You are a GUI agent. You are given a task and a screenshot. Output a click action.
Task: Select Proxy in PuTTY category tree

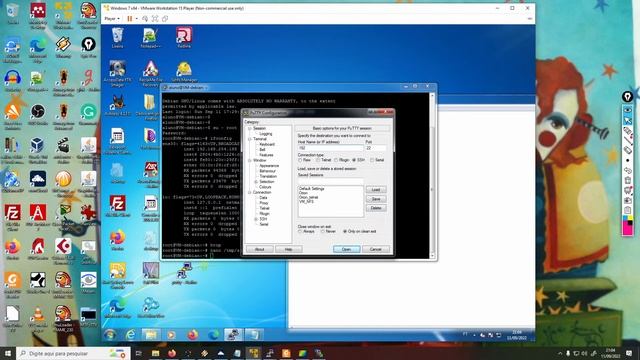(x=264, y=203)
